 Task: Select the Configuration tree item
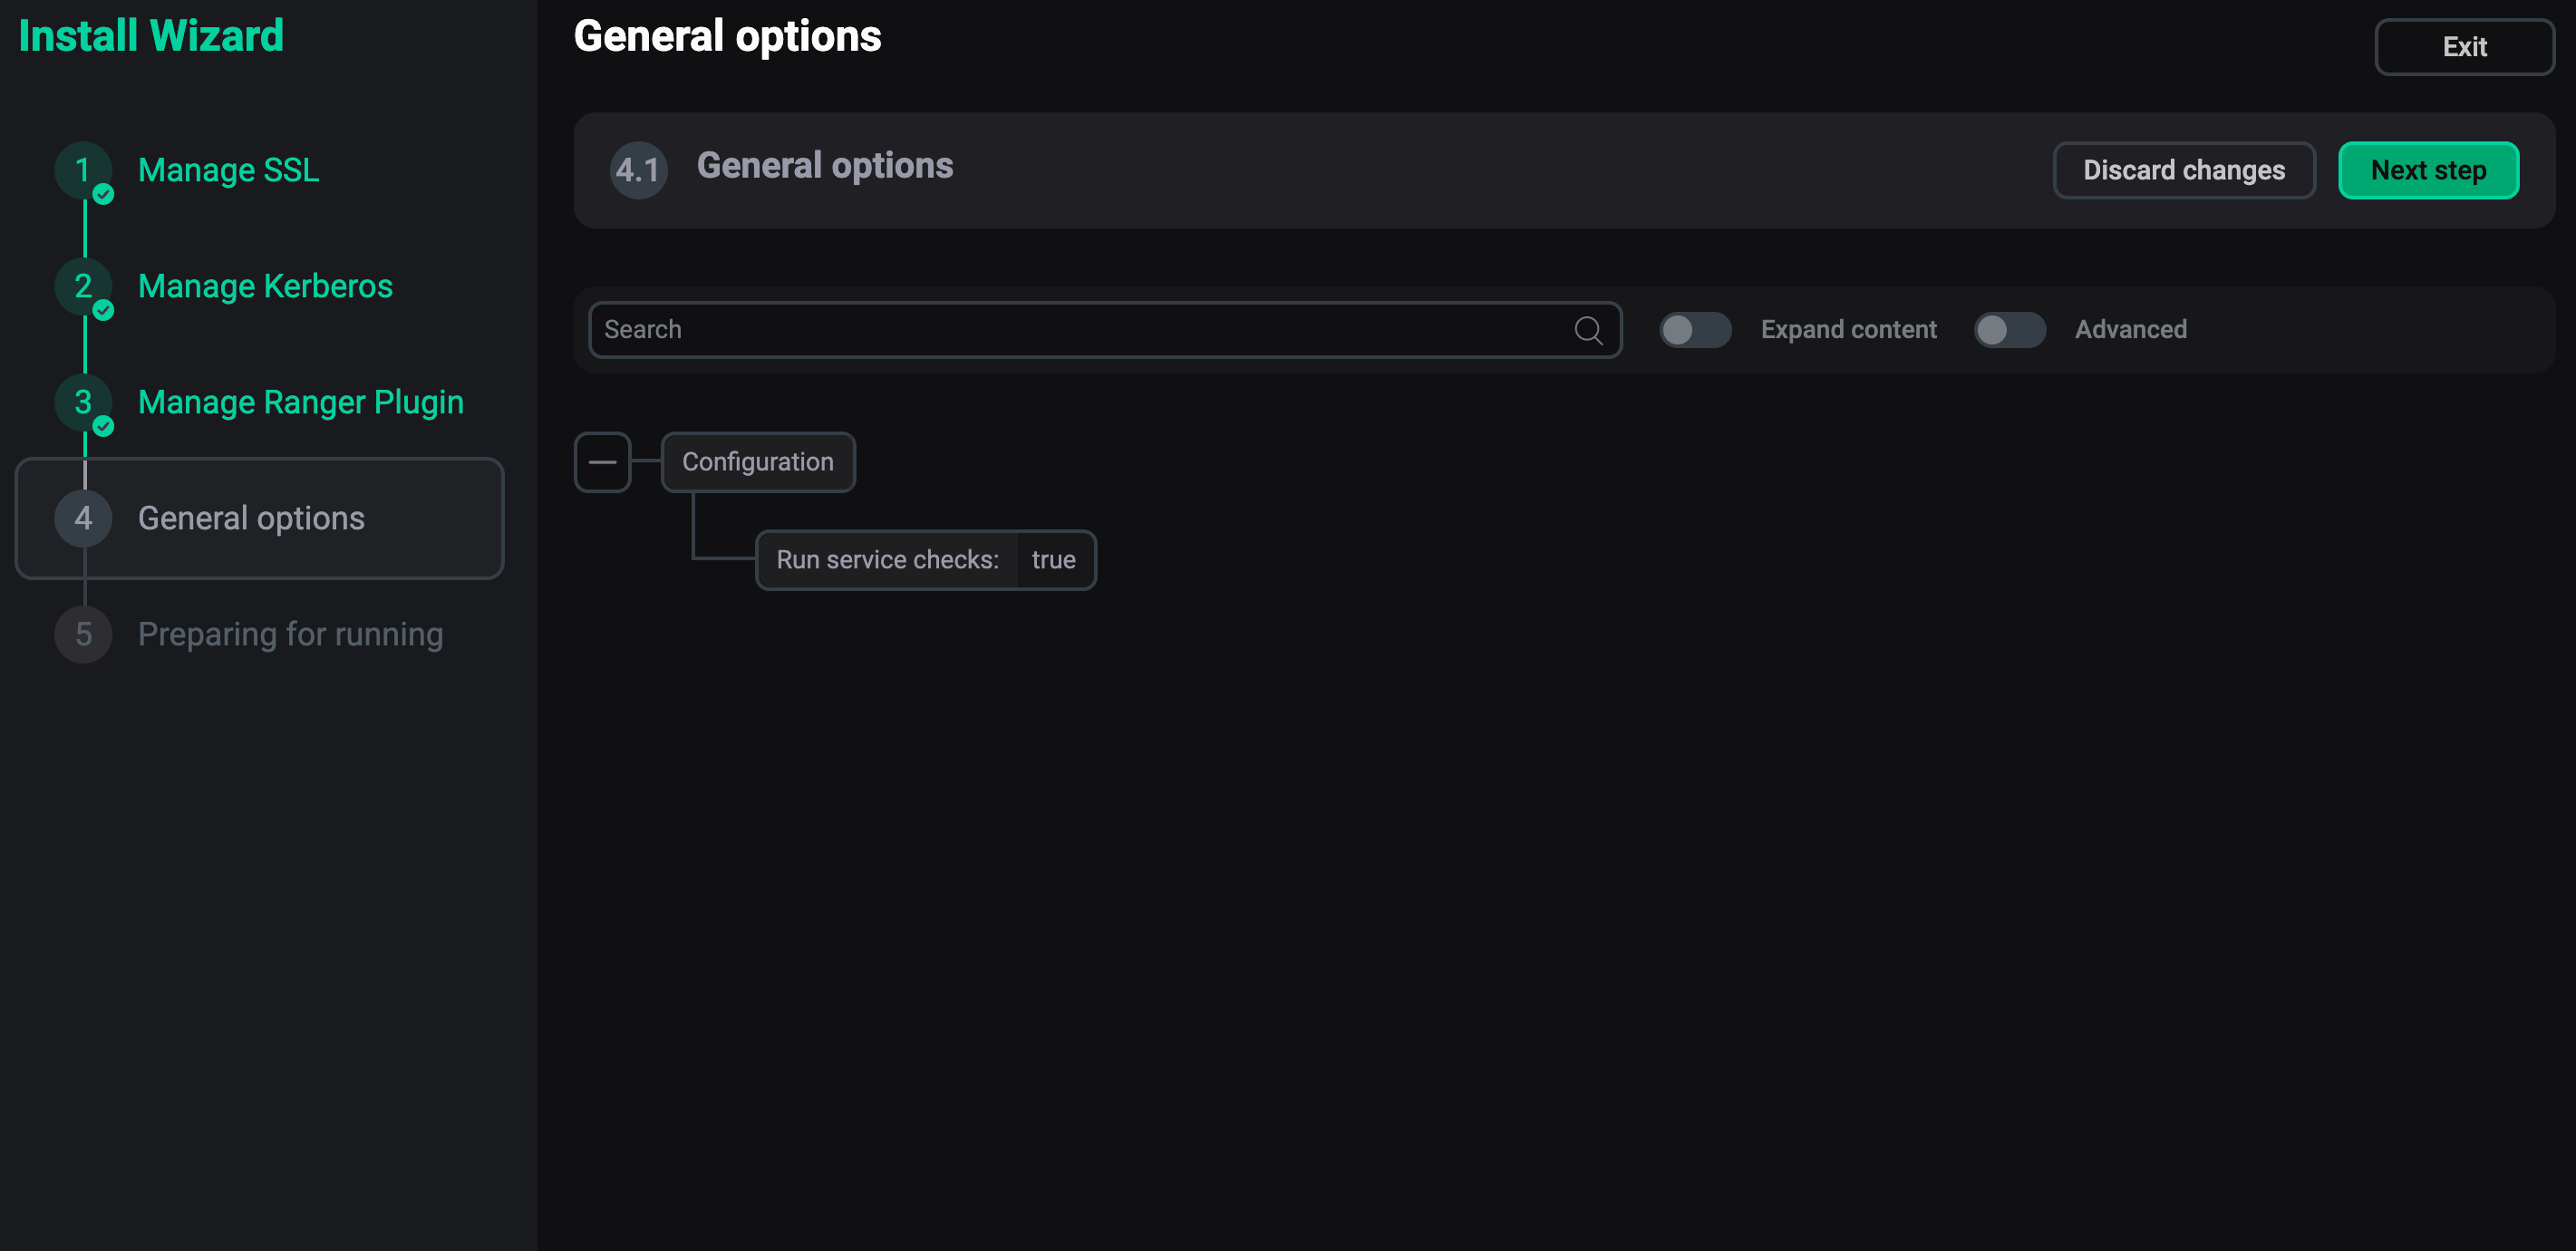point(758,462)
